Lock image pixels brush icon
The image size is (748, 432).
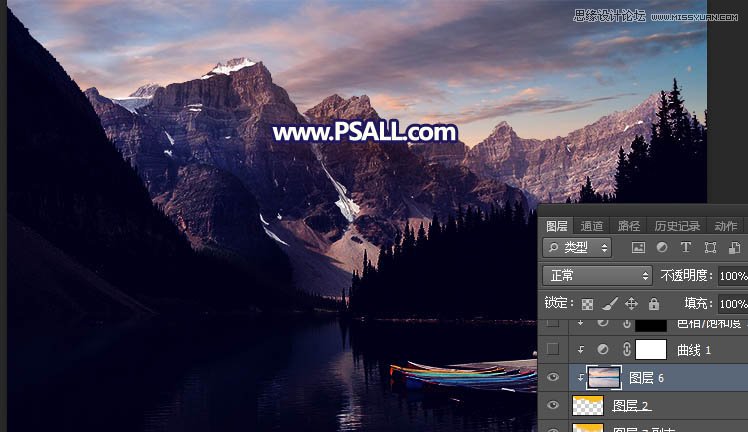coord(610,303)
